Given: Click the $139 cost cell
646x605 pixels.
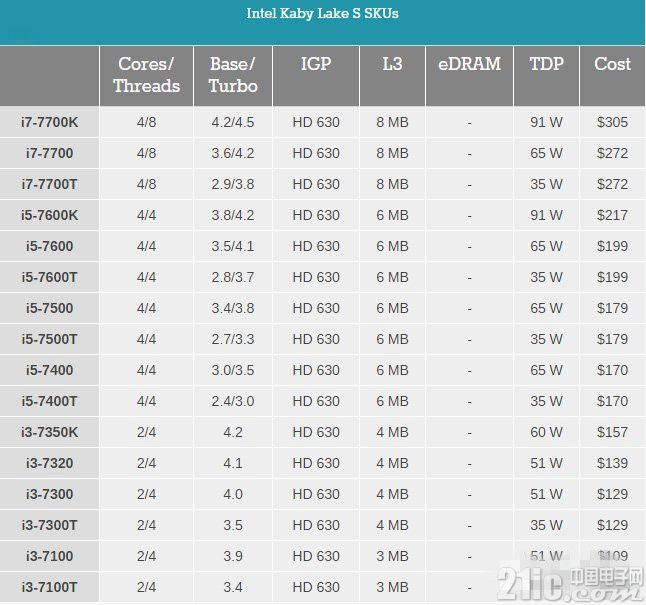Looking at the screenshot, I should 612,463.
